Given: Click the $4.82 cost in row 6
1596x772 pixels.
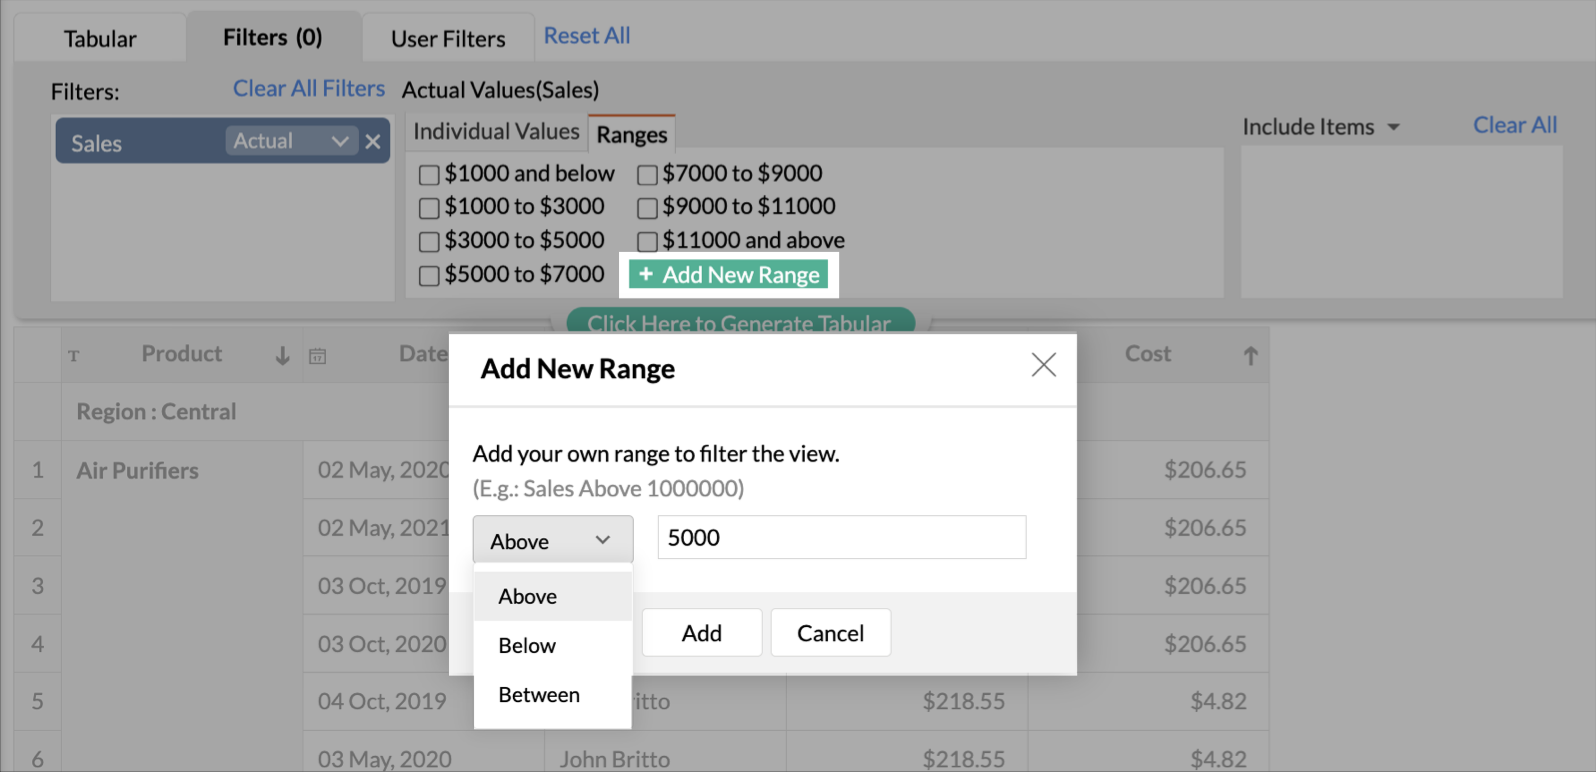Looking at the screenshot, I should pos(1218,759).
